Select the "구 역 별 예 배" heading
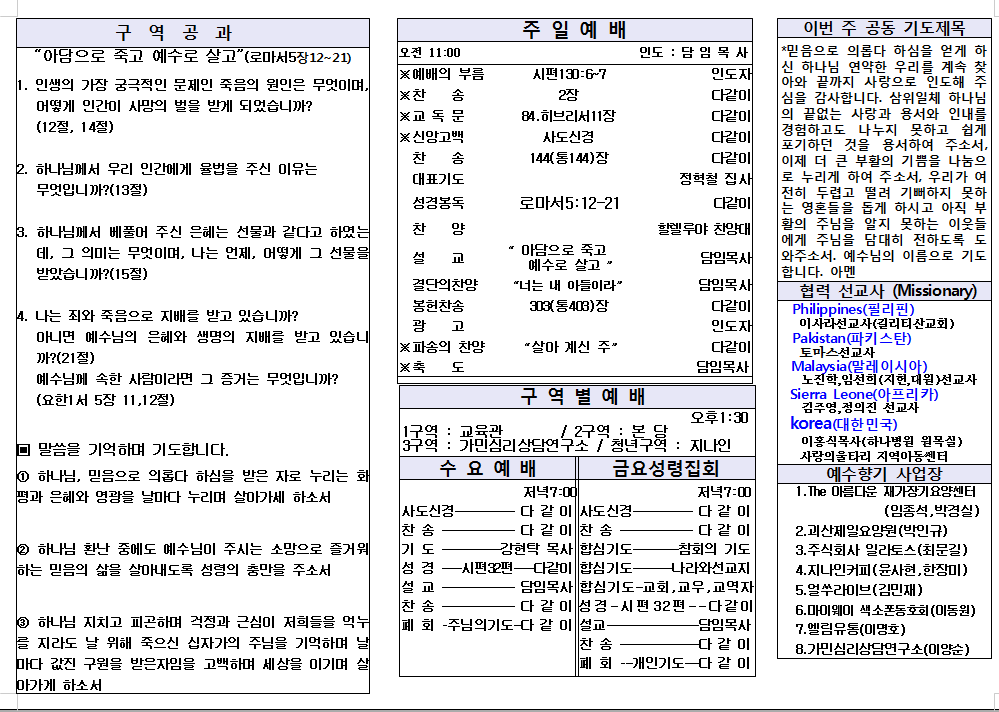 click(583, 396)
